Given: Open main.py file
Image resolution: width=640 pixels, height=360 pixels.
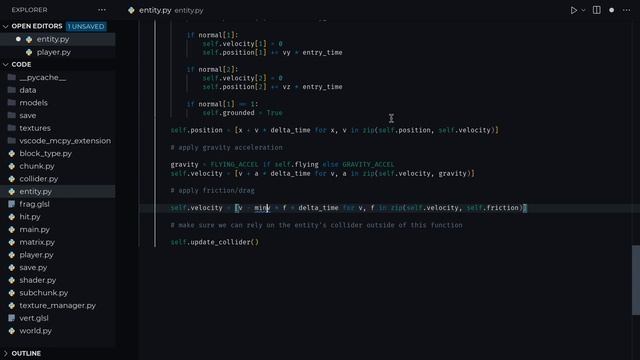Looking at the screenshot, I should pos(35,229).
